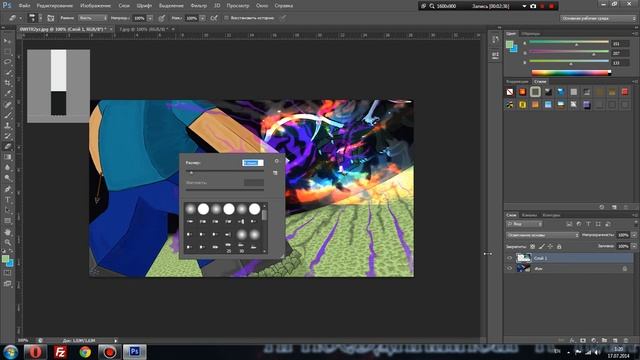Open layer blend mode dropdown
Screen dimensions: 640x360
[542, 235]
